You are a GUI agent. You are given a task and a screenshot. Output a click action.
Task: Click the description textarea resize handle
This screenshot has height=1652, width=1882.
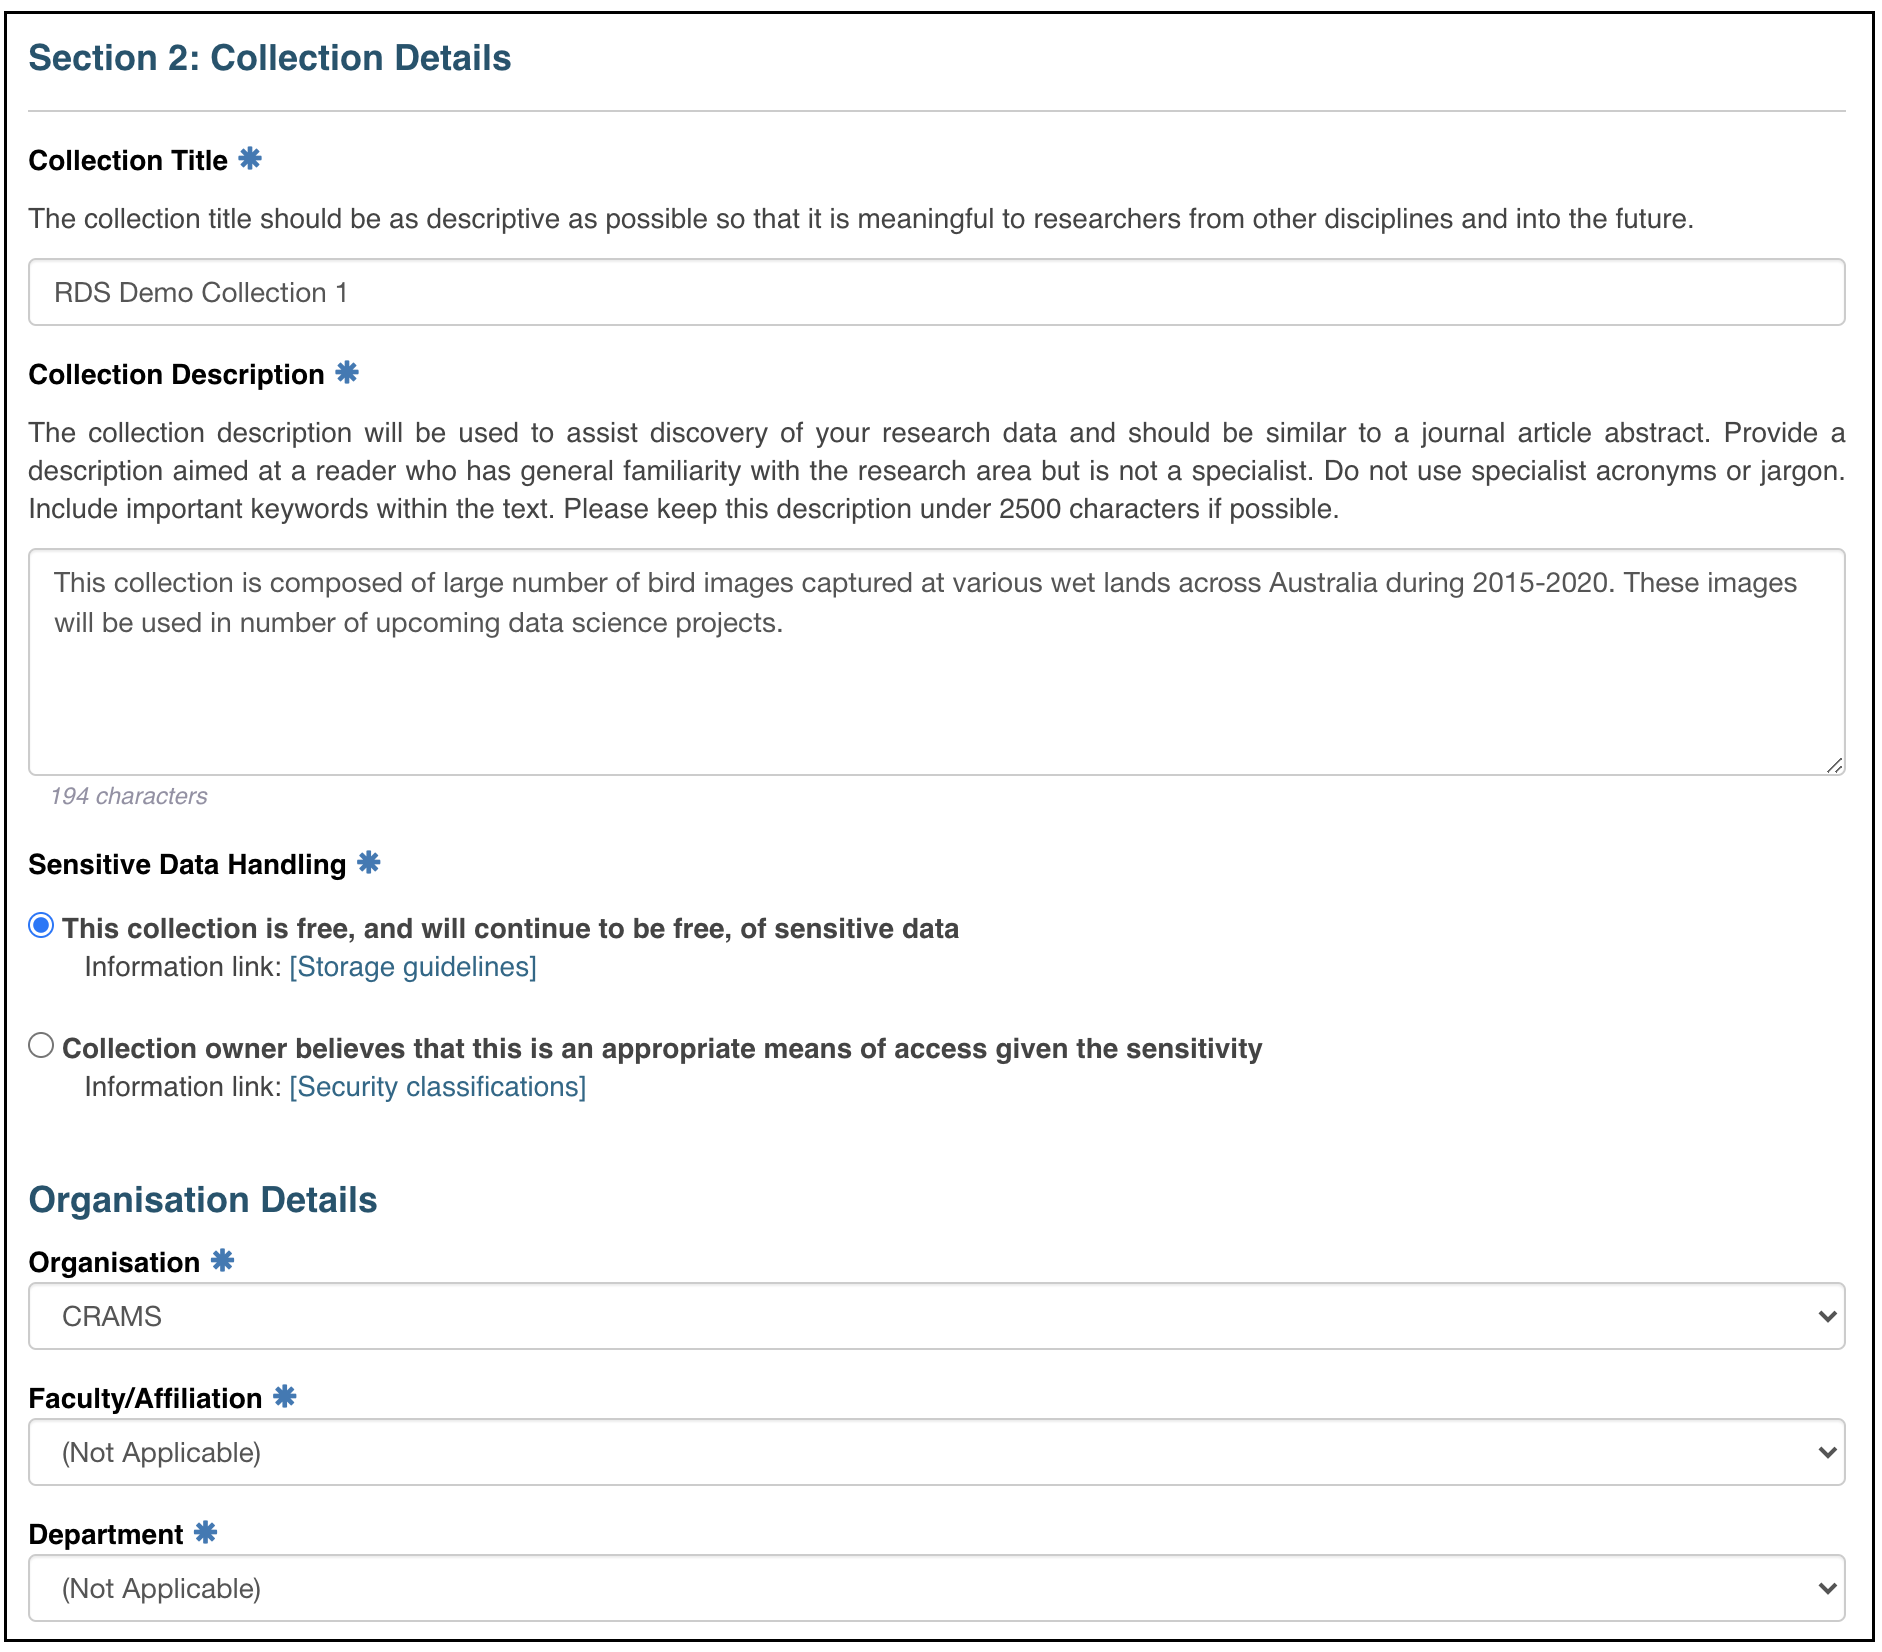1834,765
